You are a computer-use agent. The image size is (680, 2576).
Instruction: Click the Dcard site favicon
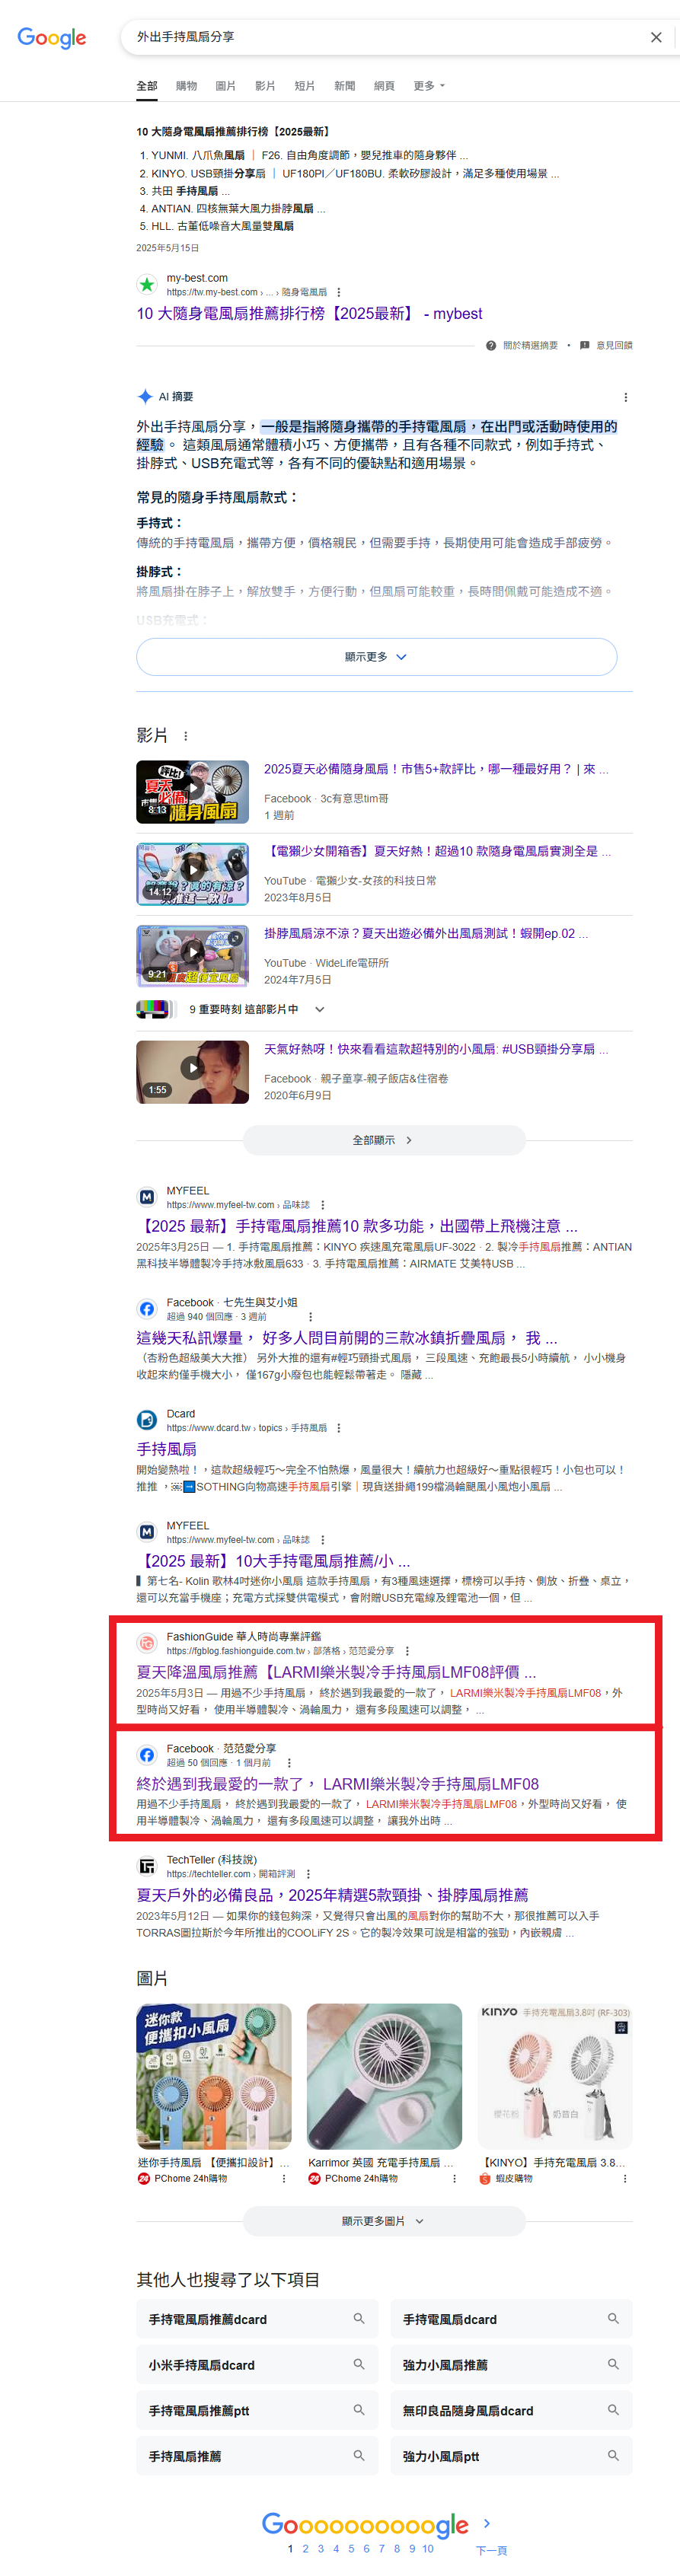pos(147,1420)
